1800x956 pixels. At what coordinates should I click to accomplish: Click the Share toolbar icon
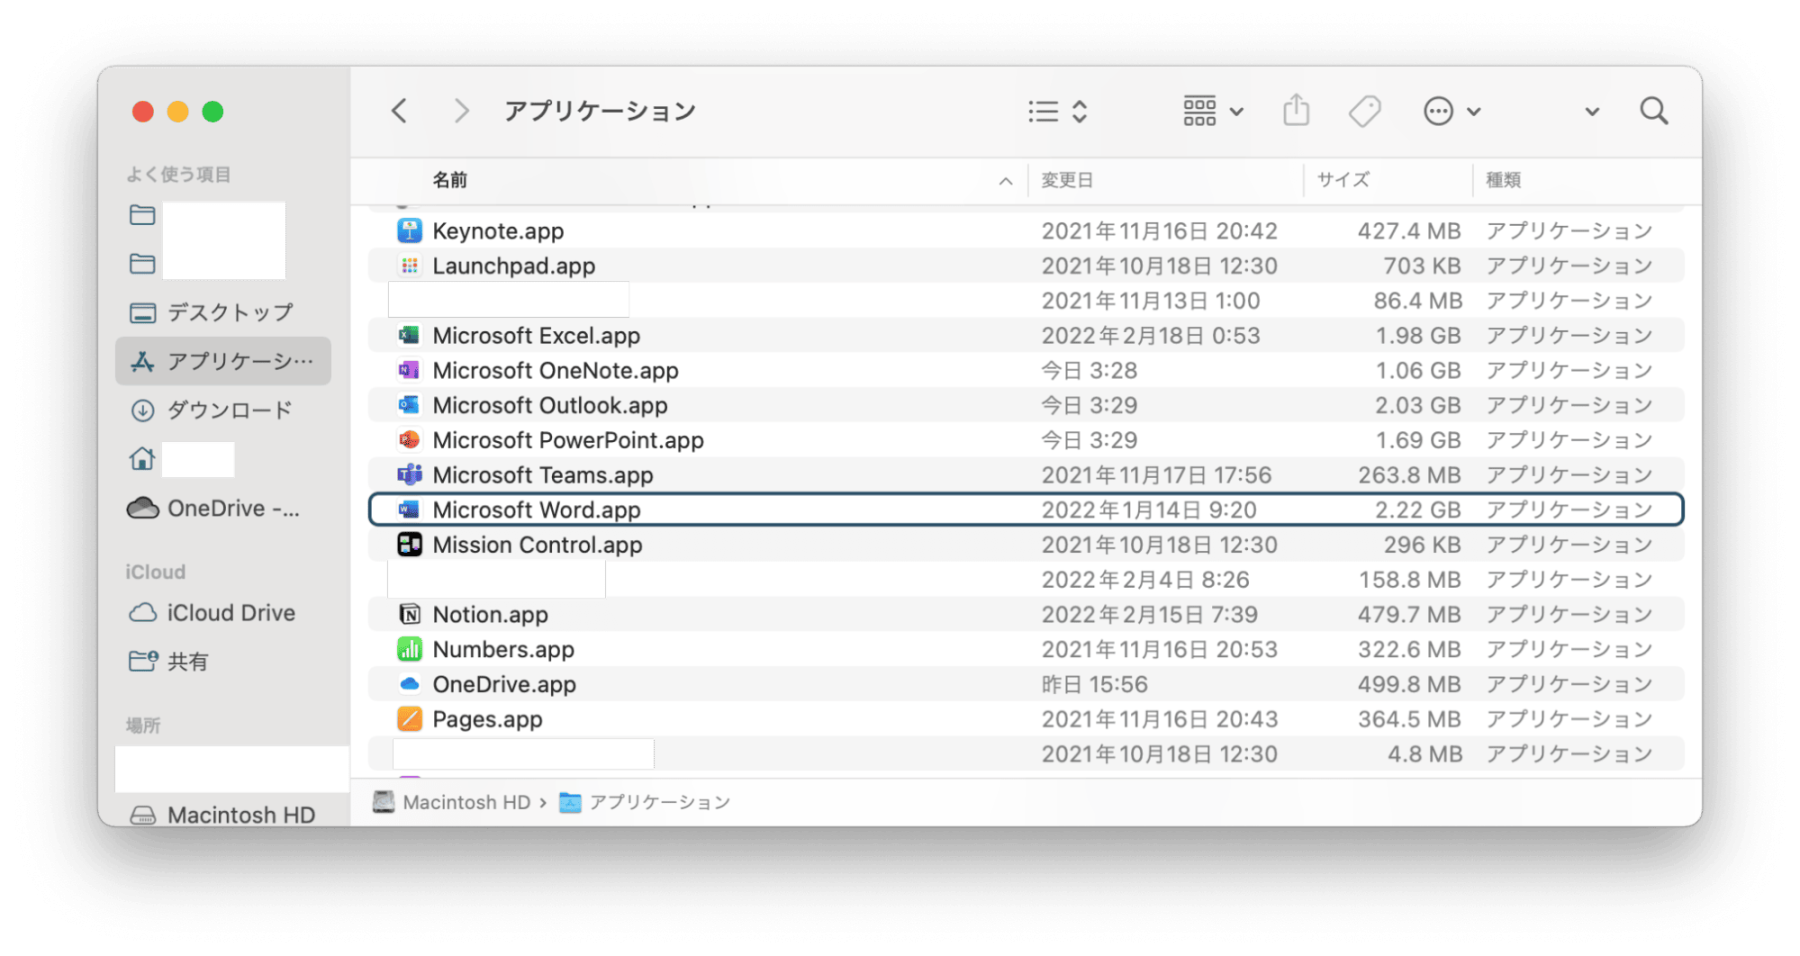(x=1296, y=110)
